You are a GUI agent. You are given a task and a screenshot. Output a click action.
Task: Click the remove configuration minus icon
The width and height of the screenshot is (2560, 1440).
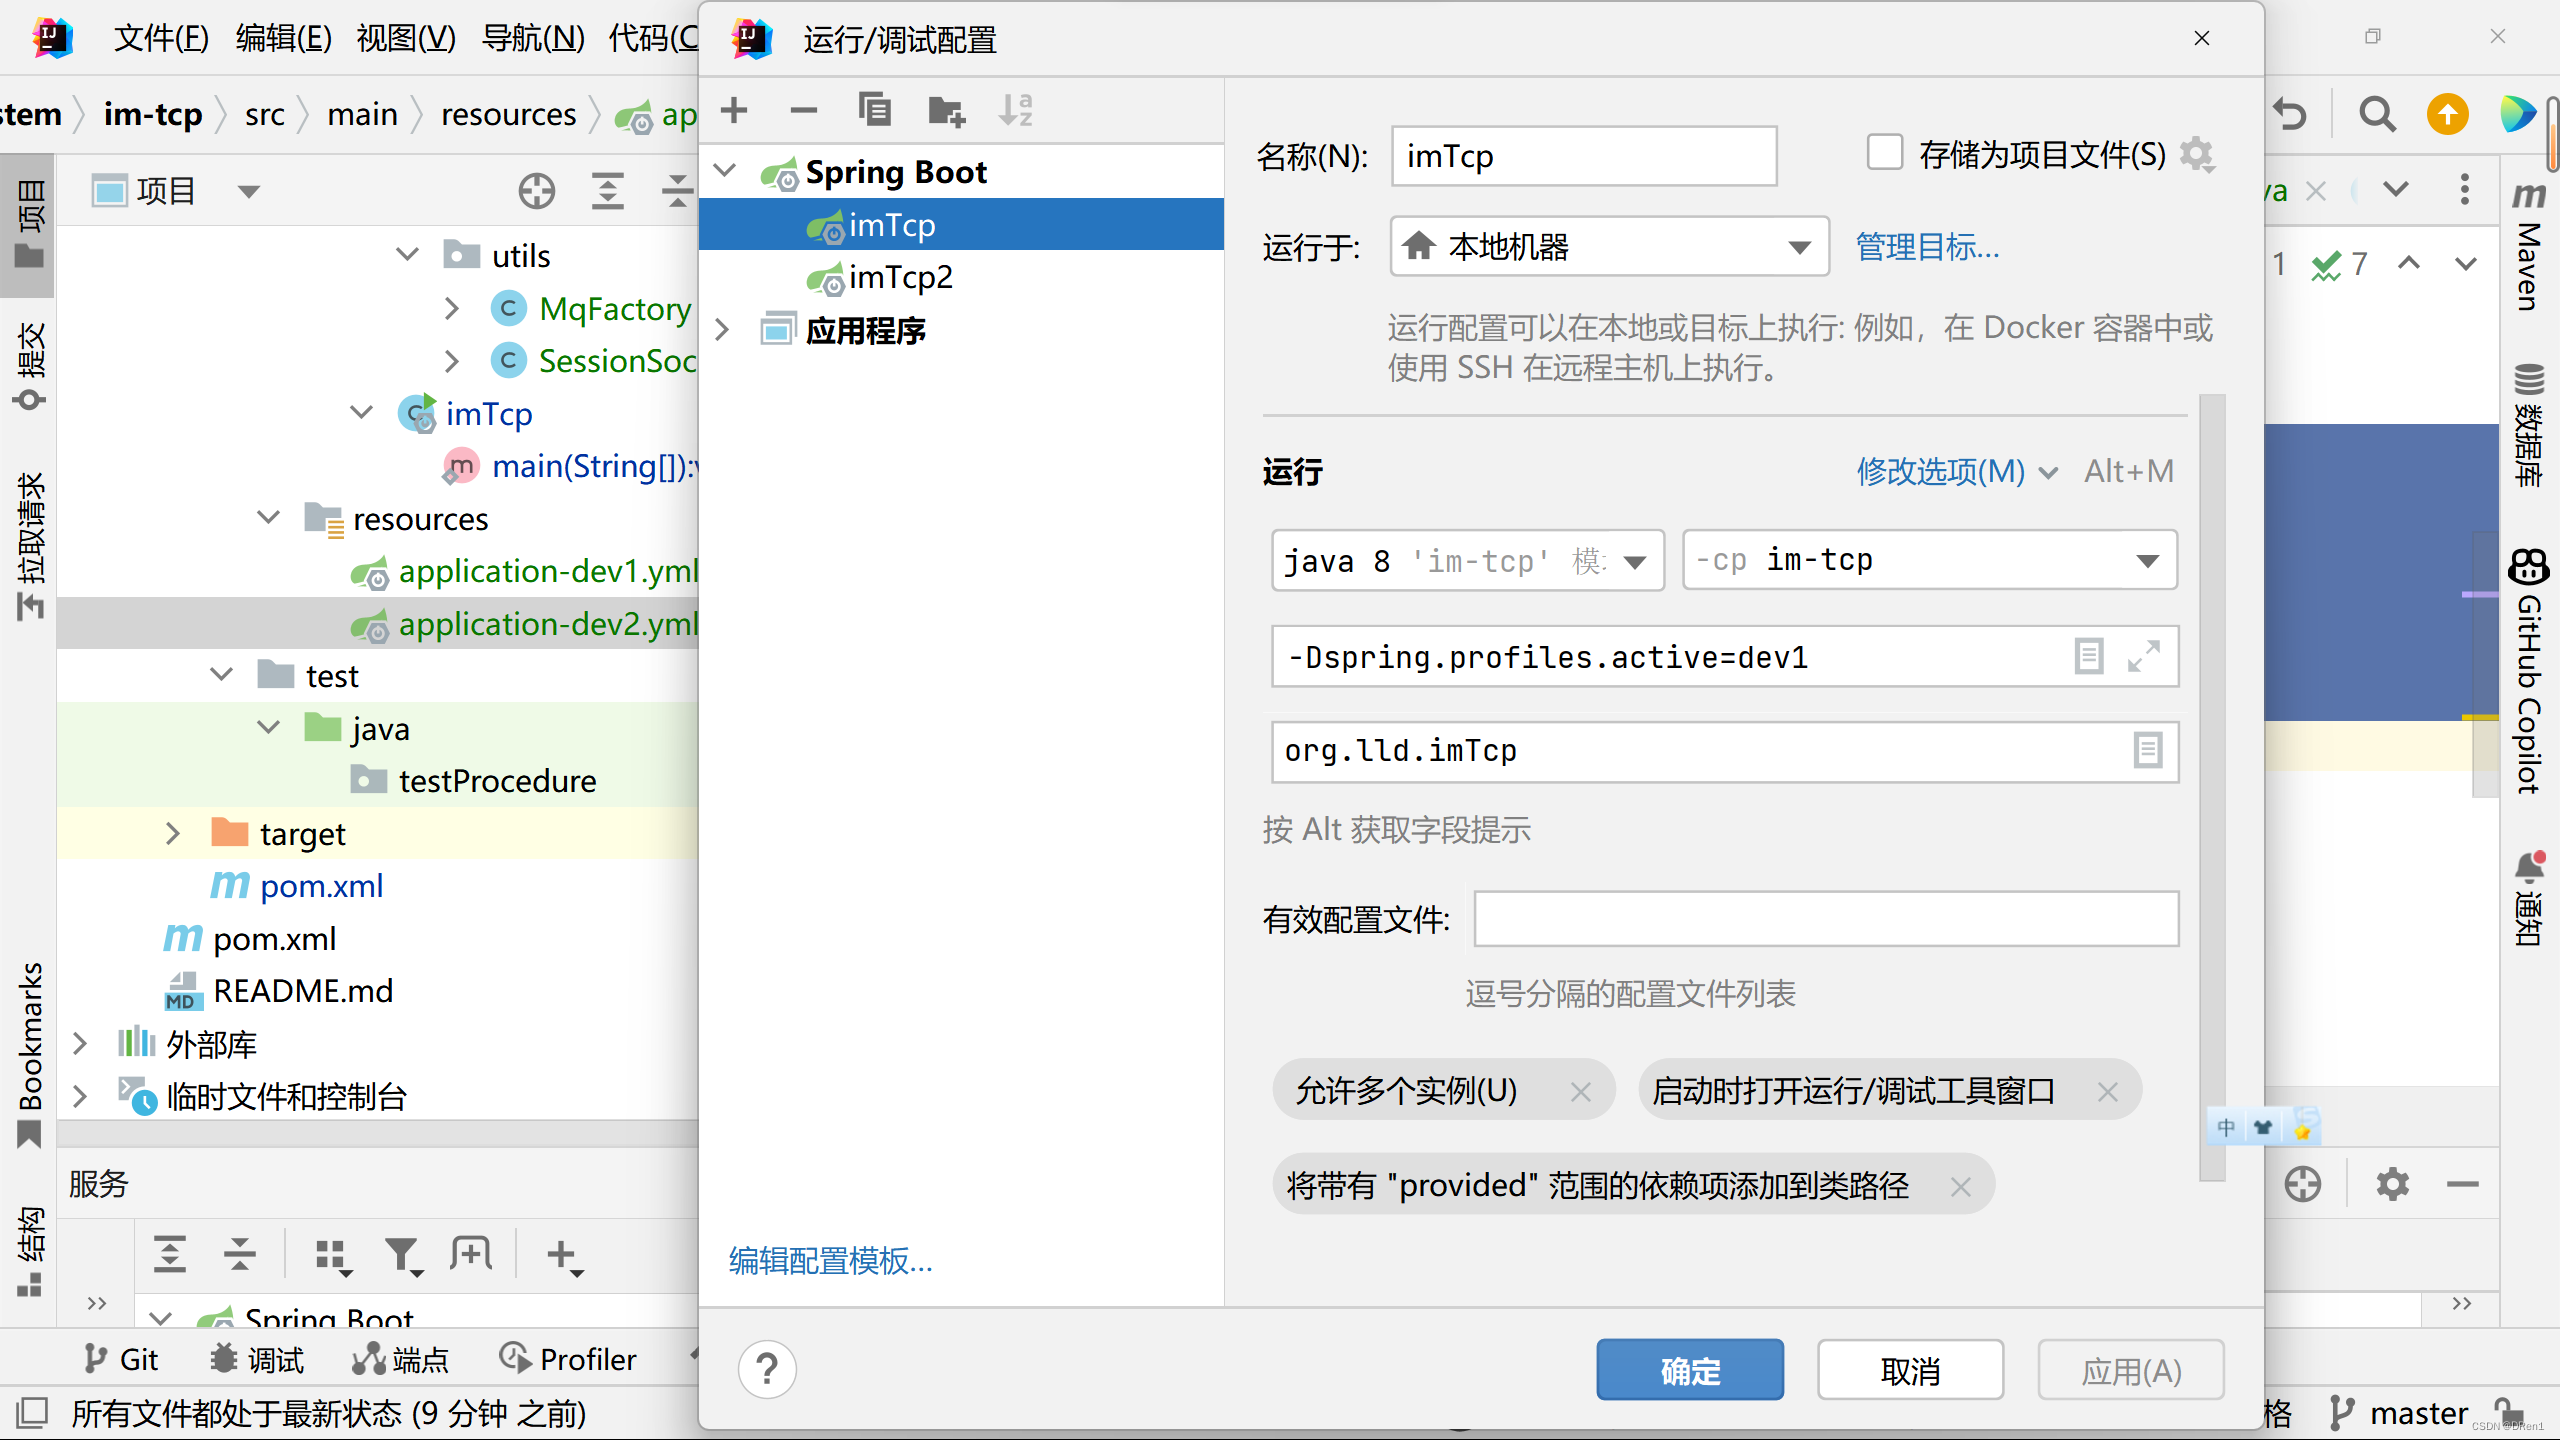point(803,110)
